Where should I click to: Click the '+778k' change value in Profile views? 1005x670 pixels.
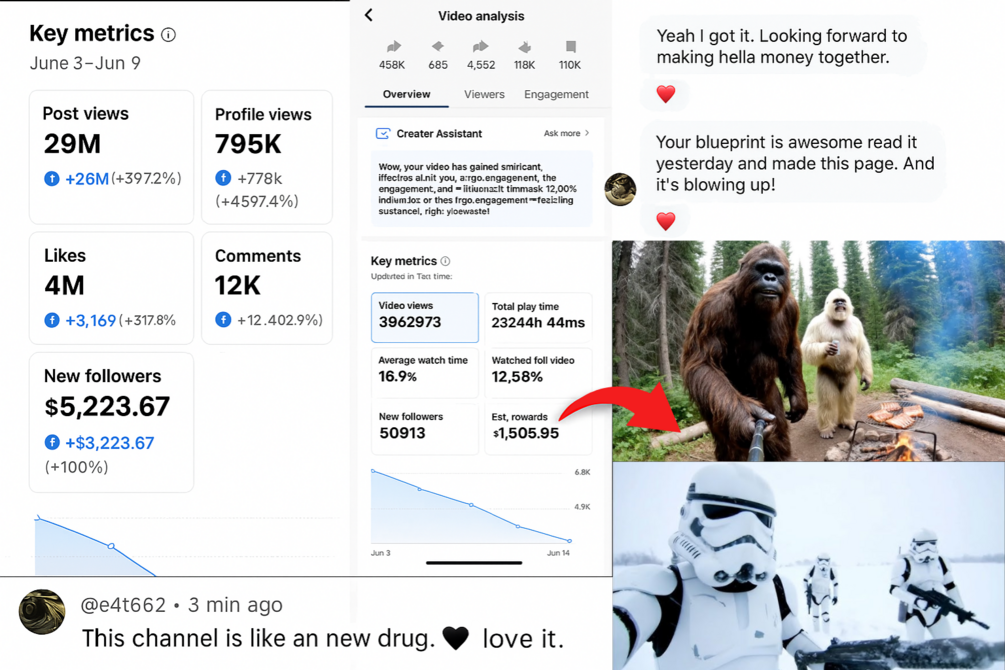click(260, 178)
